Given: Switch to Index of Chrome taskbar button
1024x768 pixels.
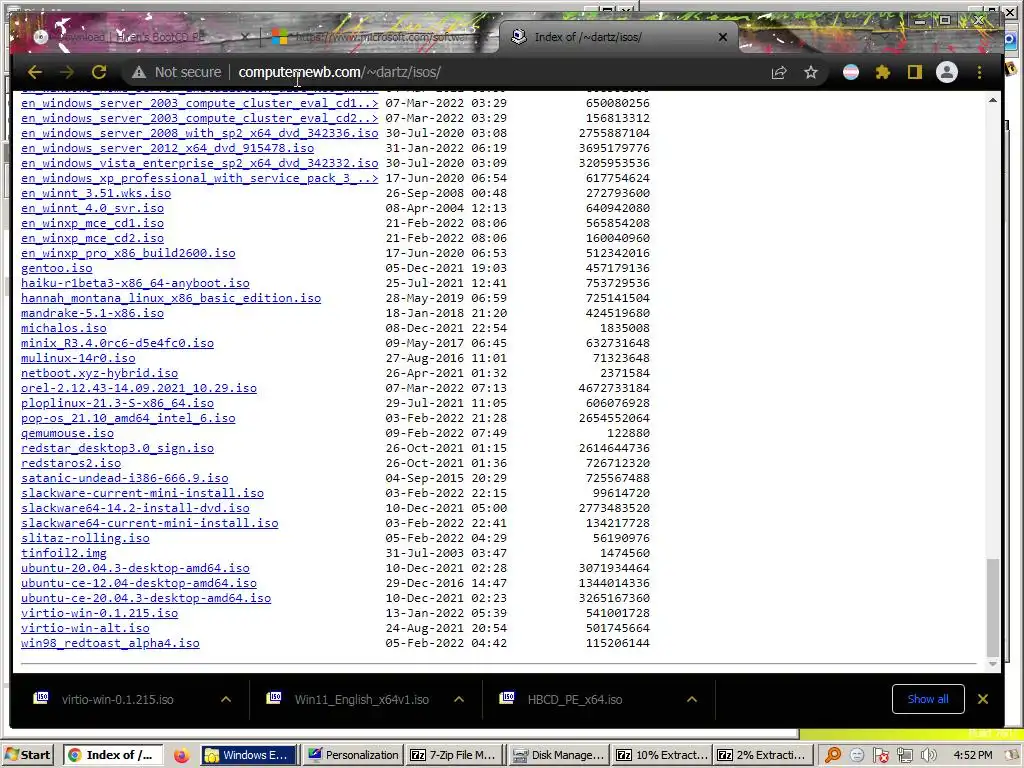Looking at the screenshot, I should click(x=112, y=755).
